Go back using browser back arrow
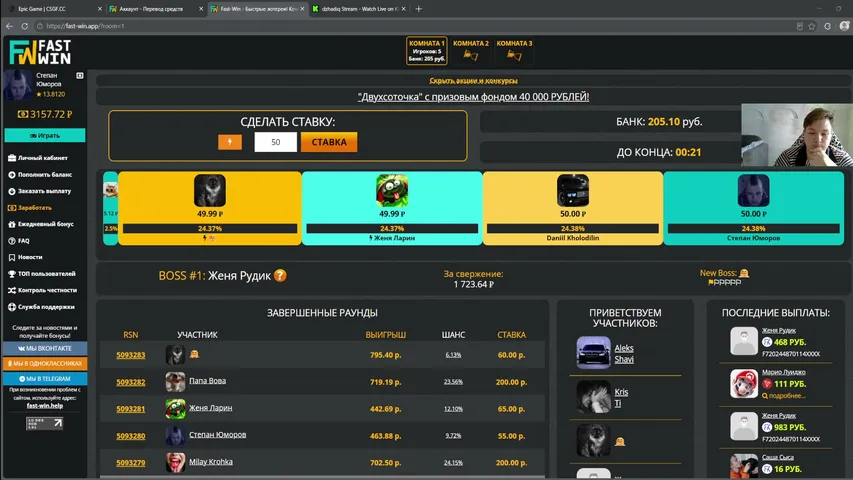This screenshot has height=480, width=853. (9, 26)
